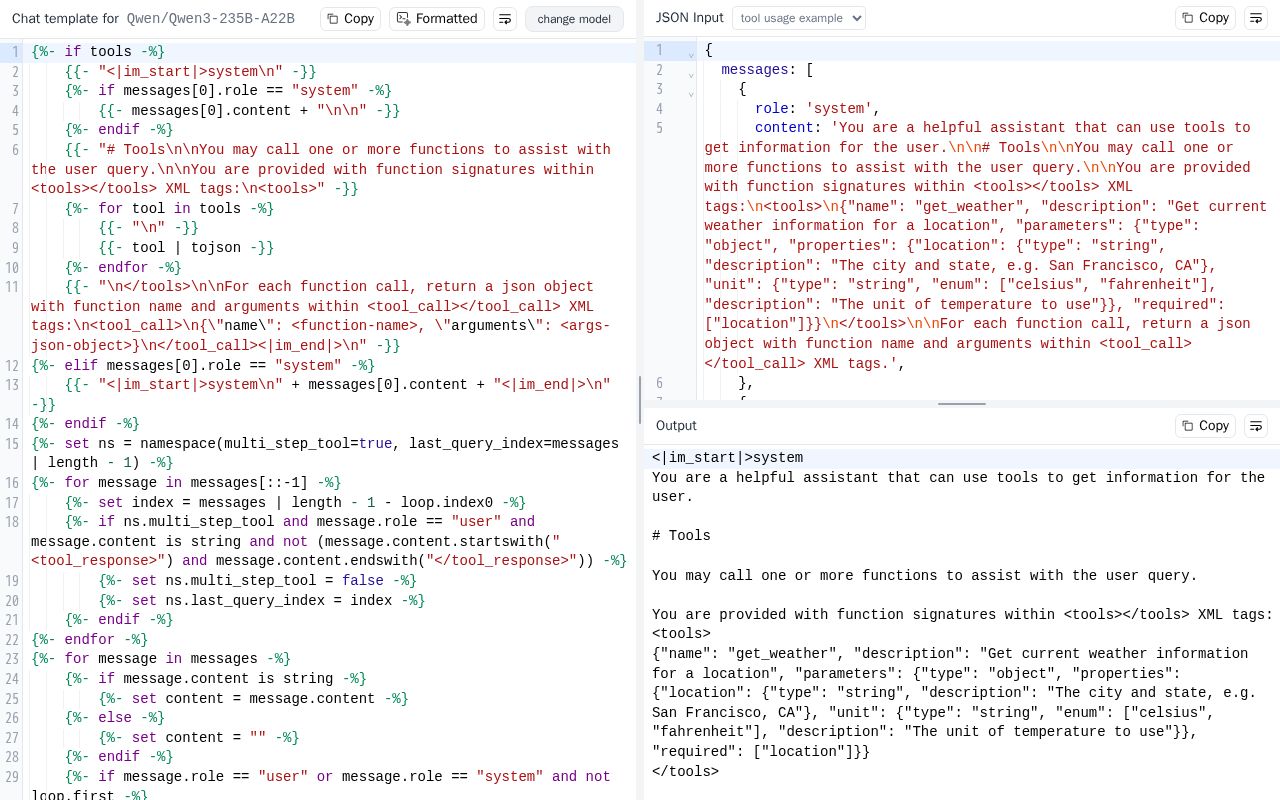Click the "messages: [" line in JSON Input

pyautogui.click(x=767, y=70)
